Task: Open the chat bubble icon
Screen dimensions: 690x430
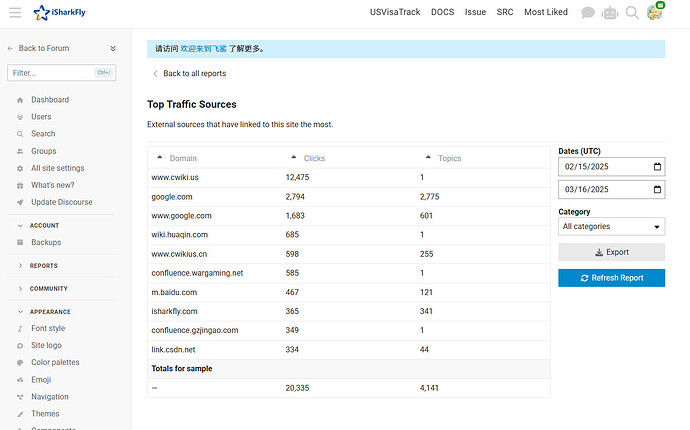Action: coord(587,13)
